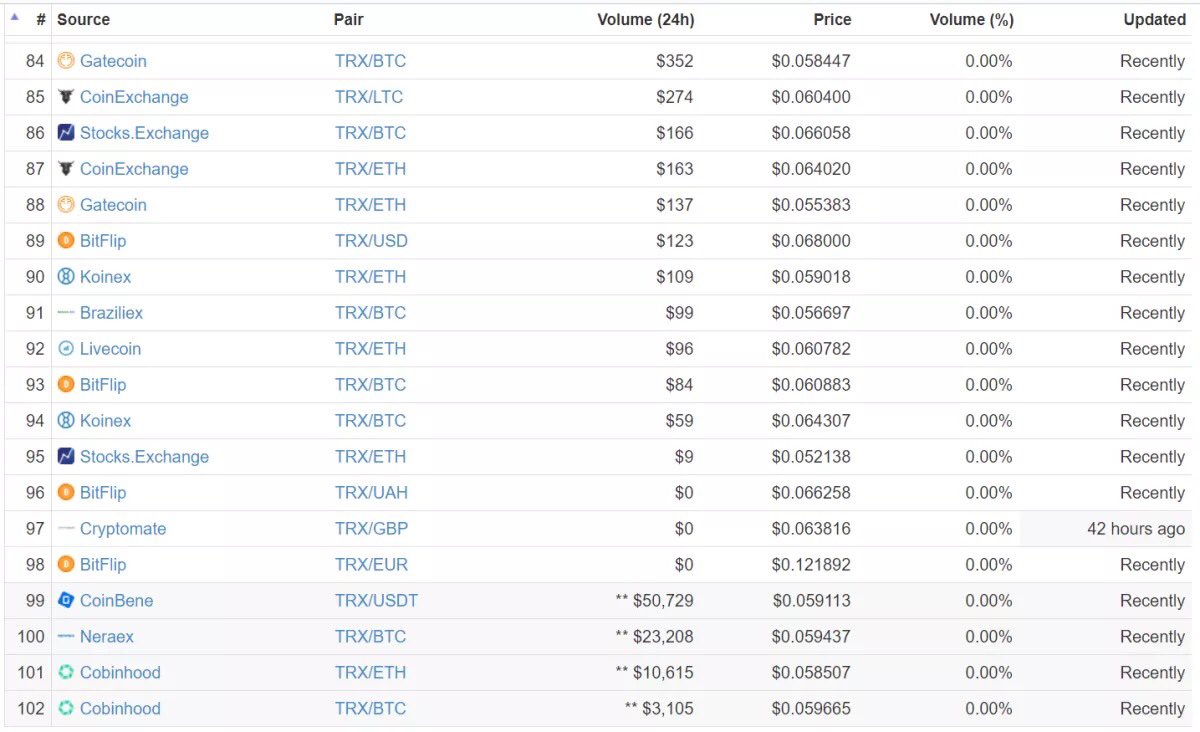Viewport: 1200px width, 732px height.
Task: Click the Gatecoin icon in row 84
Action: [x=66, y=61]
